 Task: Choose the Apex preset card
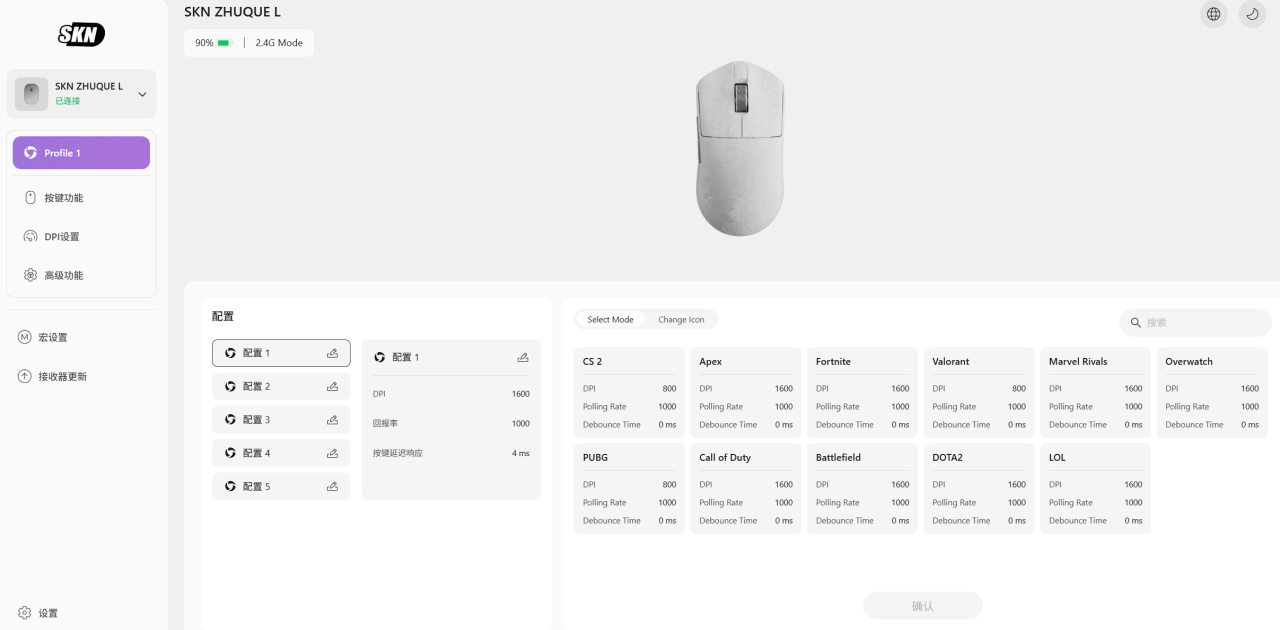pos(746,392)
